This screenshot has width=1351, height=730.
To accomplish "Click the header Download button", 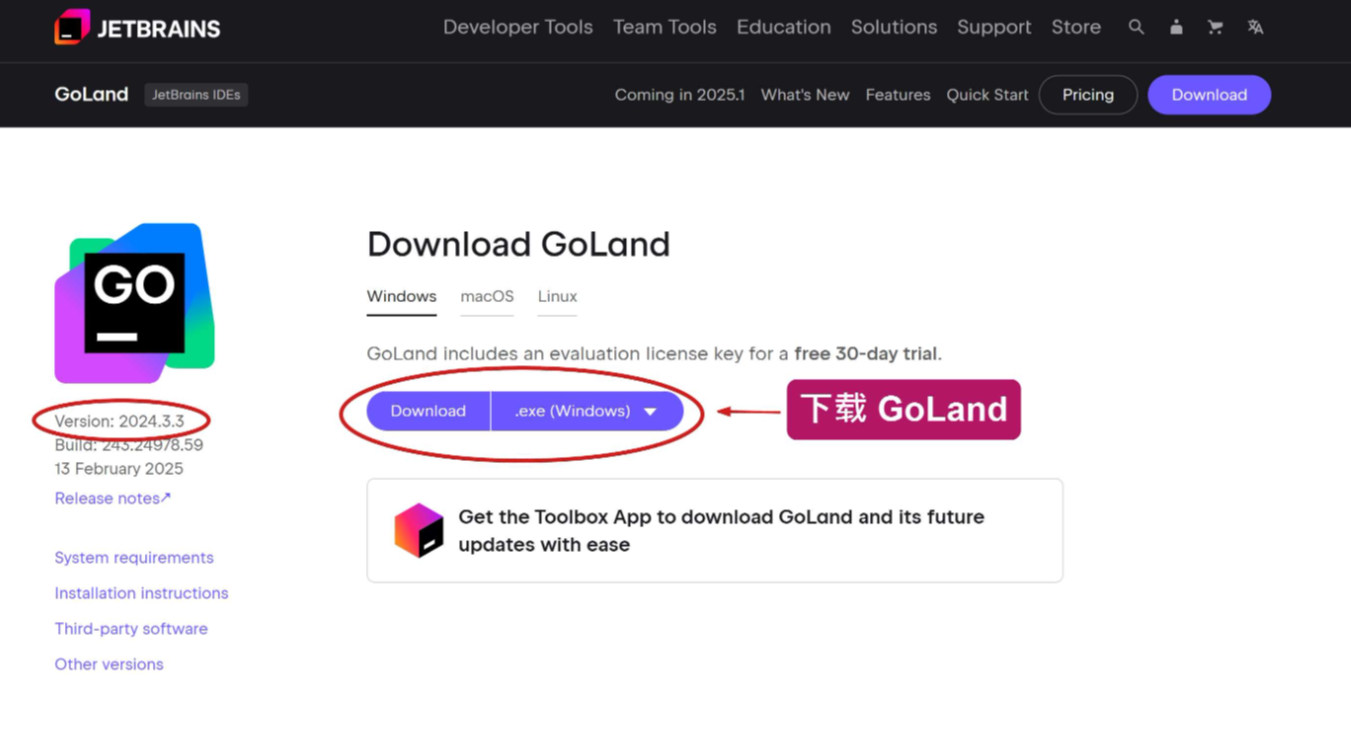I will tap(1209, 95).
